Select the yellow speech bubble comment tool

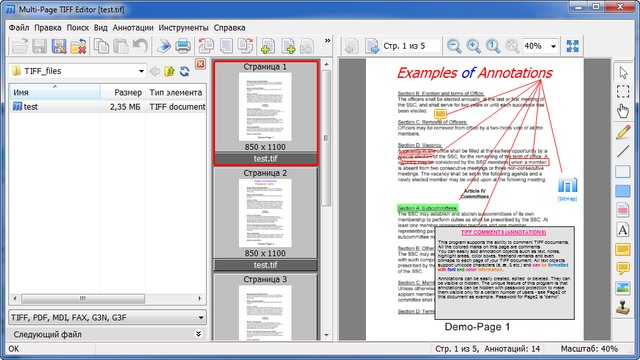(x=623, y=269)
